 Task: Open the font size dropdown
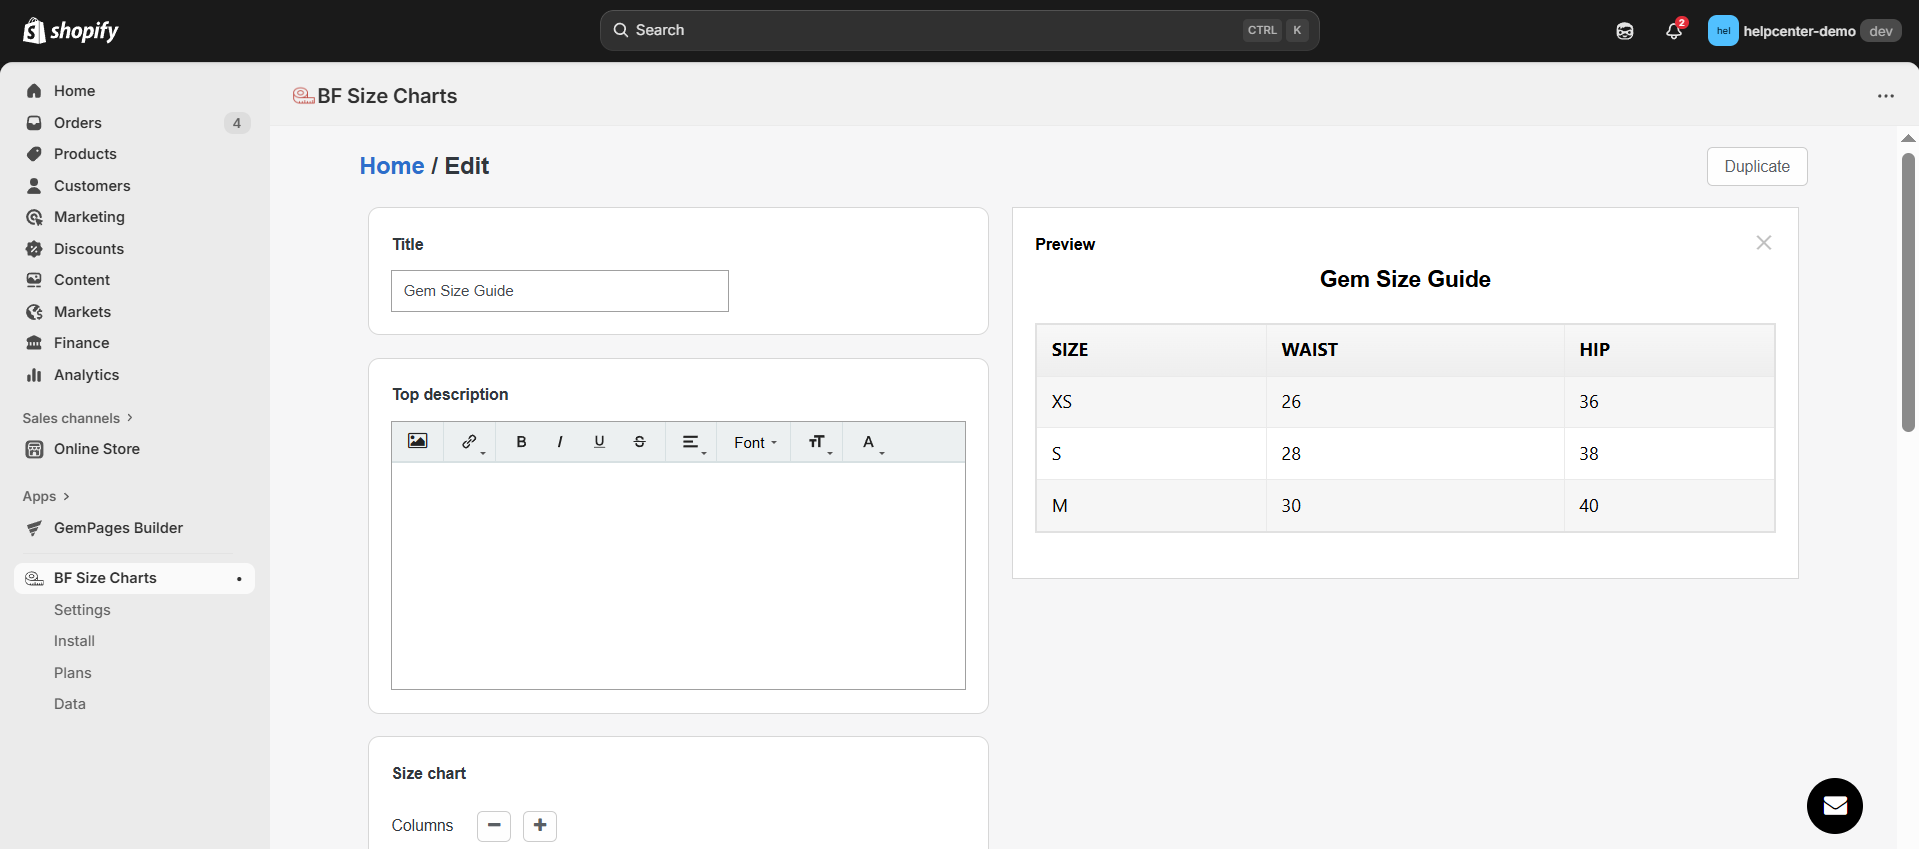[x=818, y=442]
